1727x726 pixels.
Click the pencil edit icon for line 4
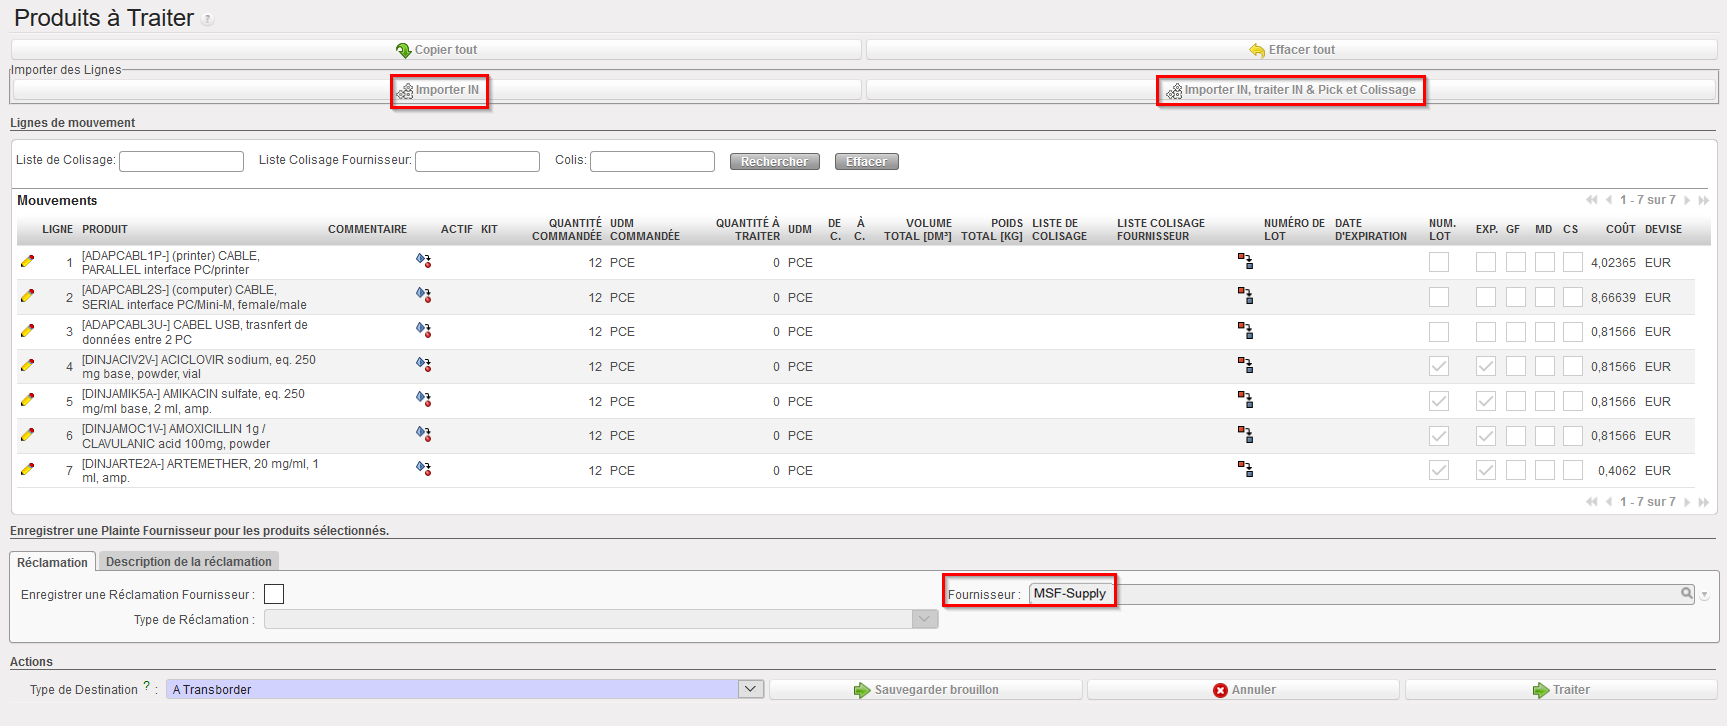point(27,366)
